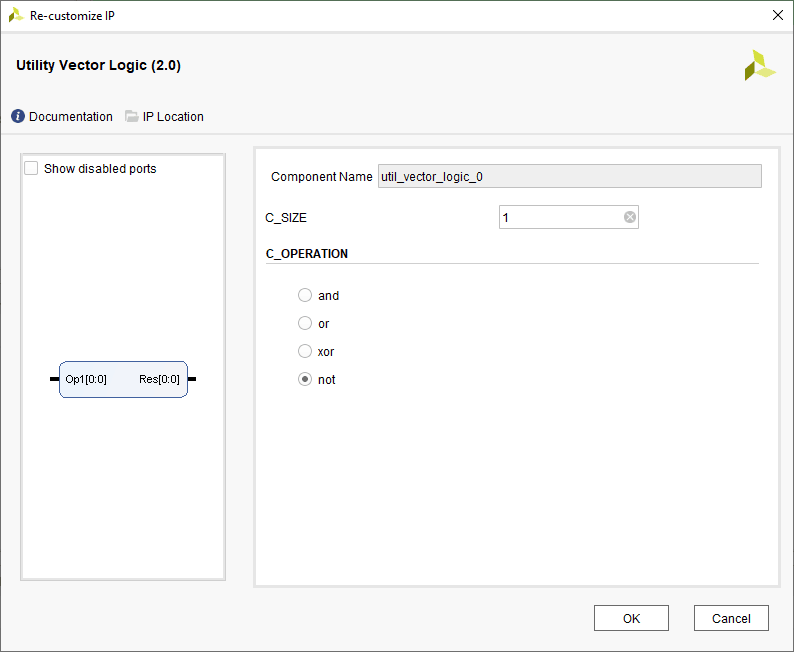Select the "not" operation radio button
The image size is (794, 652).
point(305,379)
